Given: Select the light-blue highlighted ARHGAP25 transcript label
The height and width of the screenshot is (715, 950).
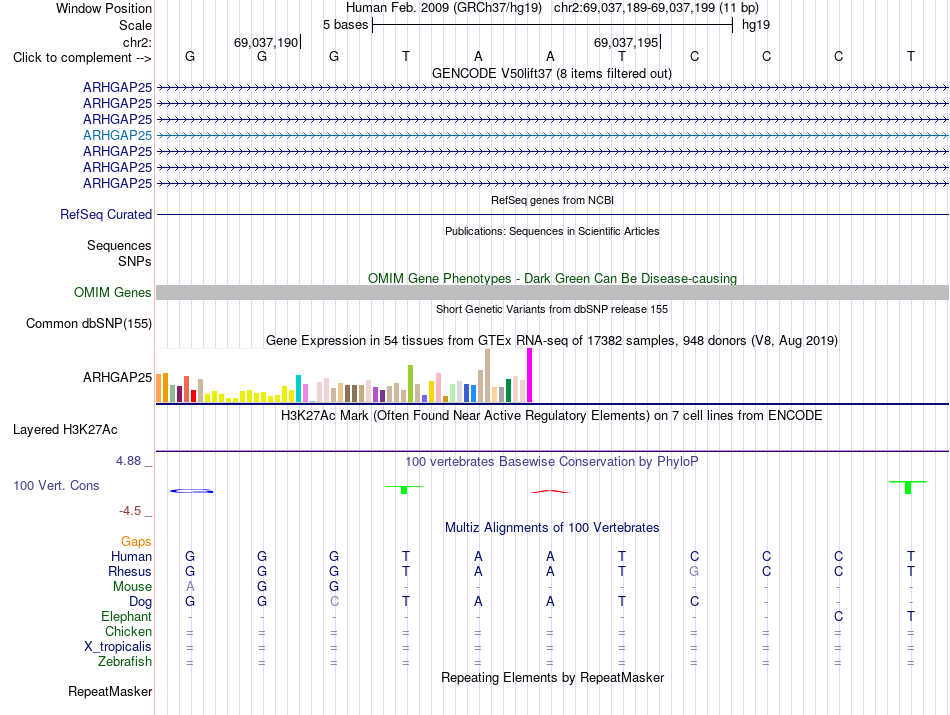Looking at the screenshot, I should [x=118, y=135].
